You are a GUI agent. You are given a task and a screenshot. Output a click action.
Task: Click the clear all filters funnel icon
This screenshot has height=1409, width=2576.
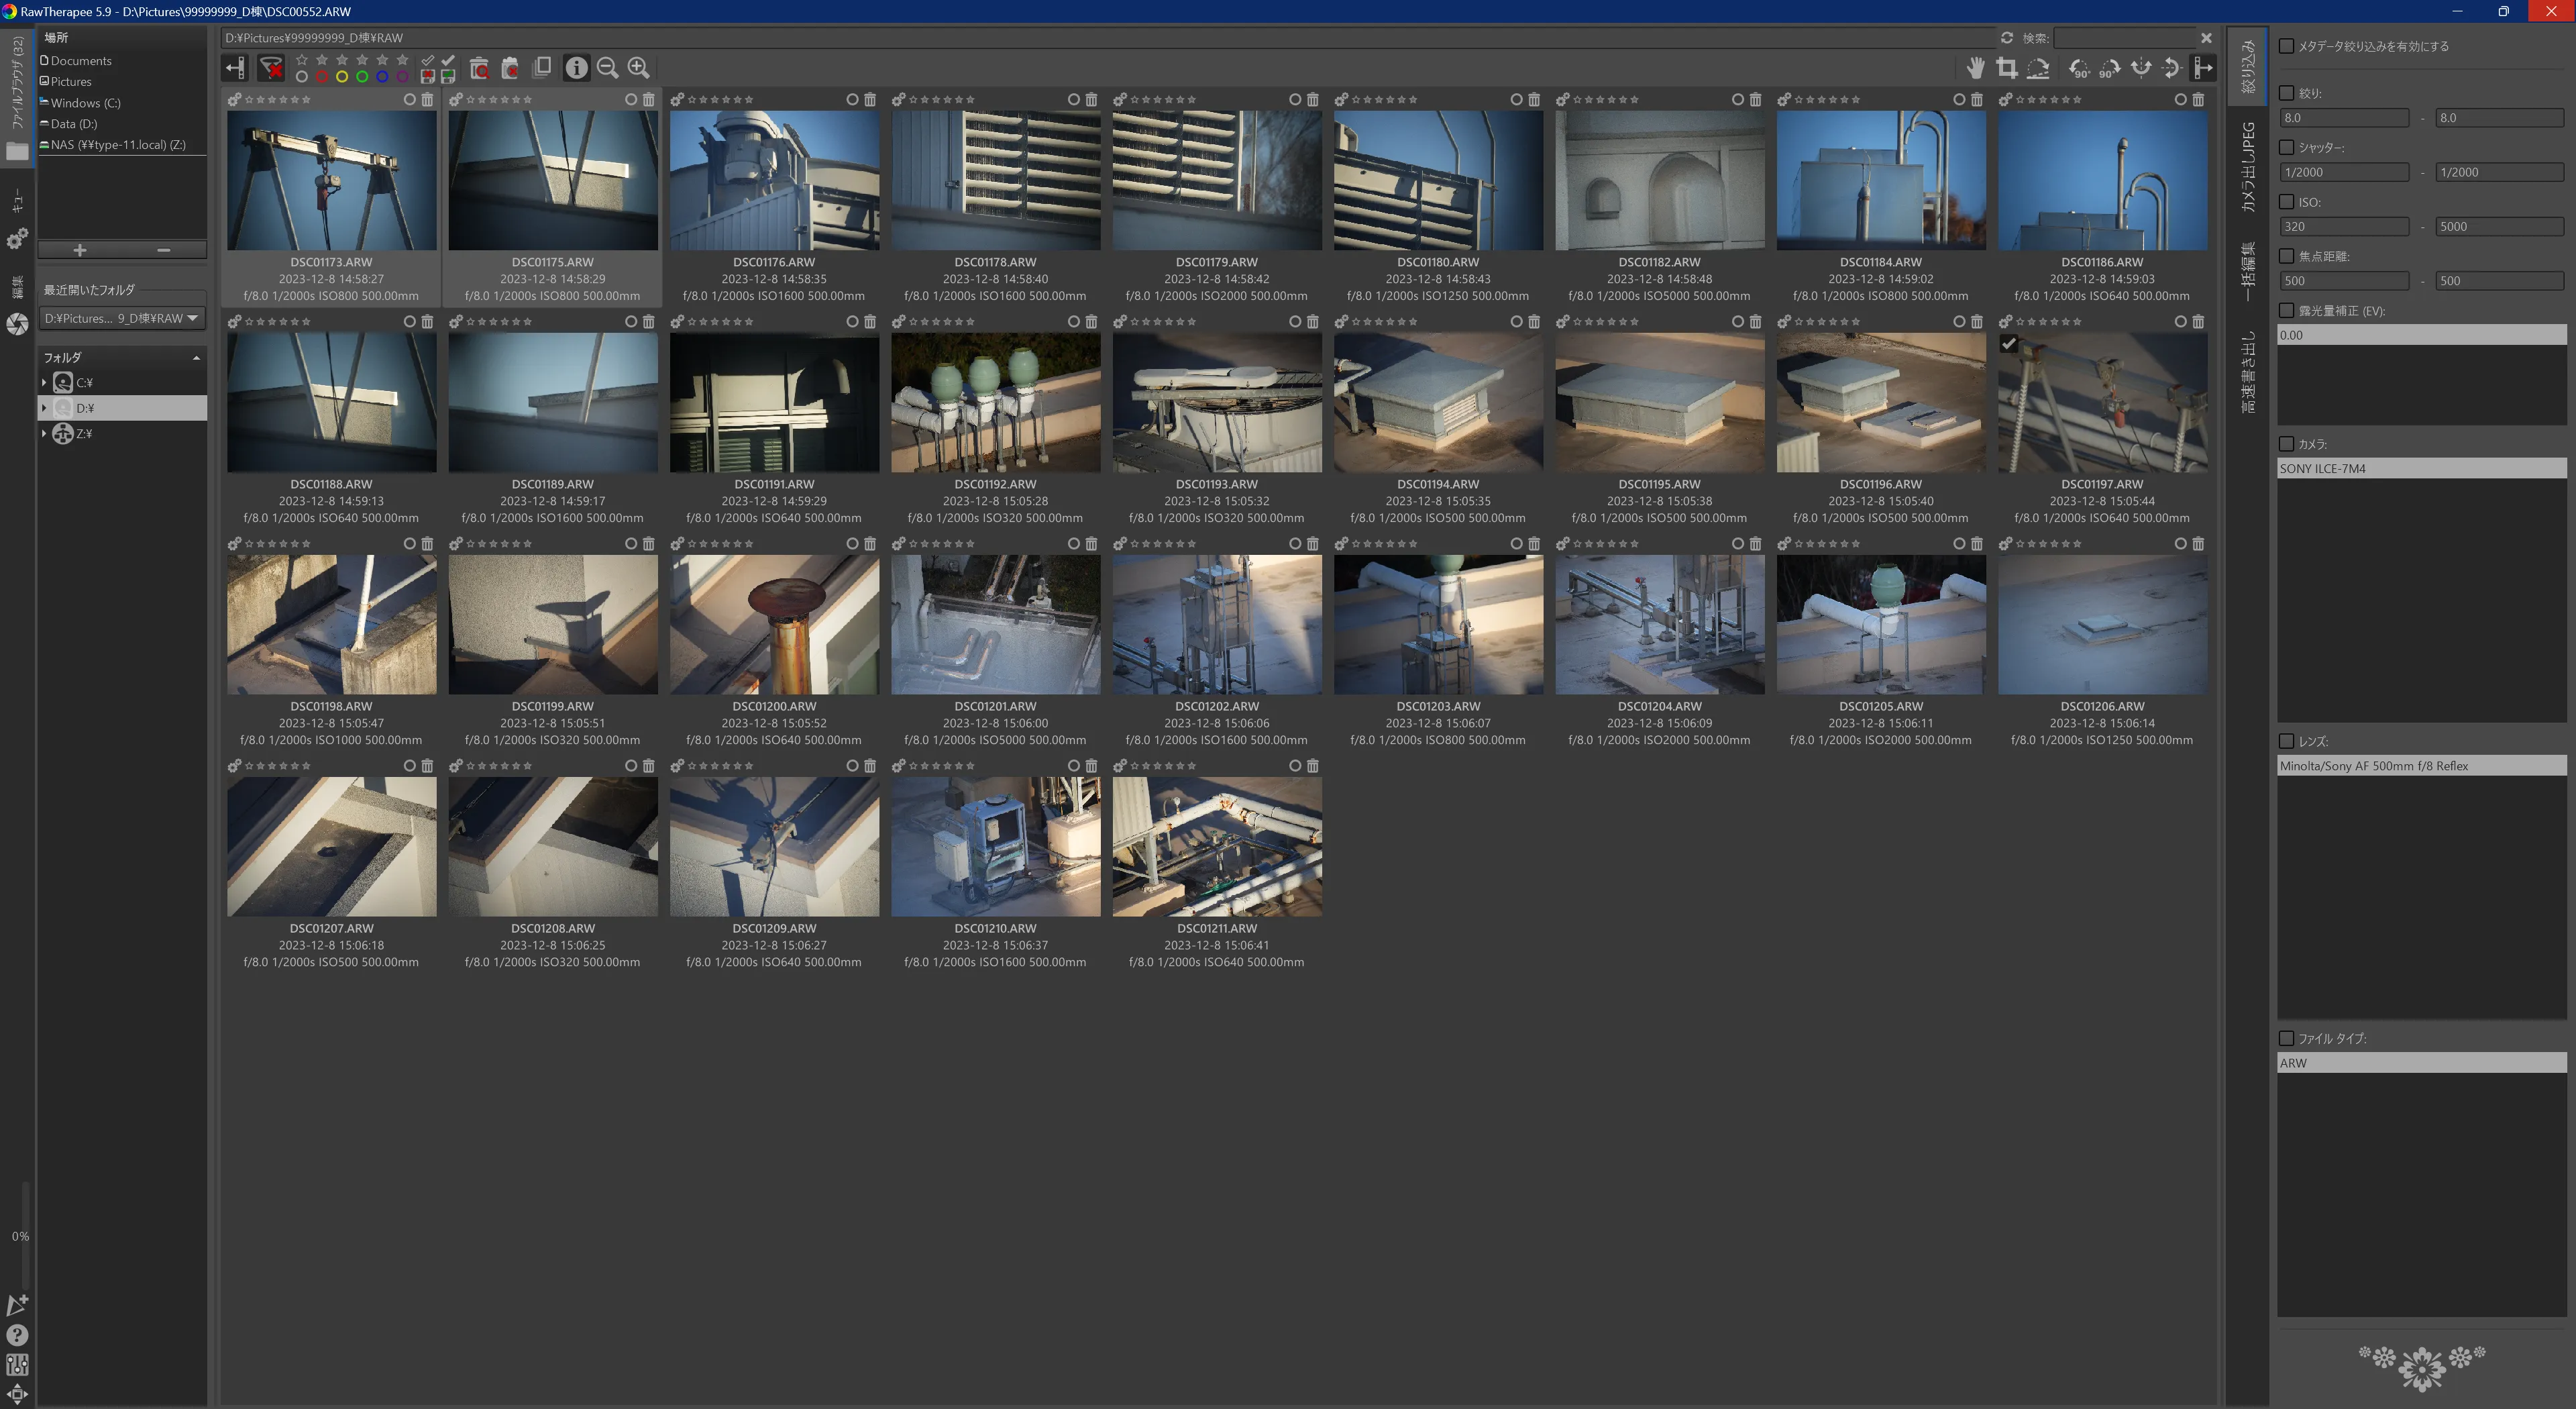tap(270, 68)
